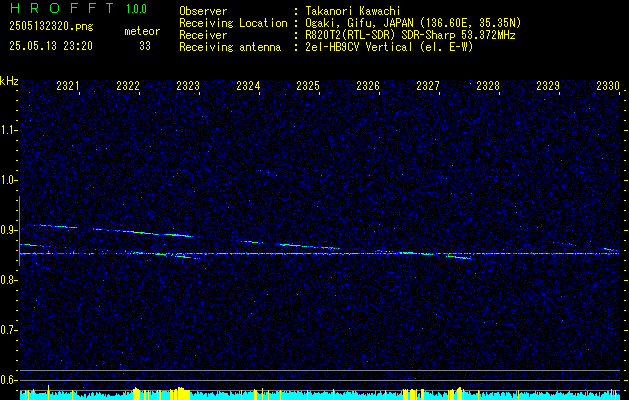Click the 0.9 kHz frequency axis label
Viewport: 629px width, 400px height.
click(9, 230)
